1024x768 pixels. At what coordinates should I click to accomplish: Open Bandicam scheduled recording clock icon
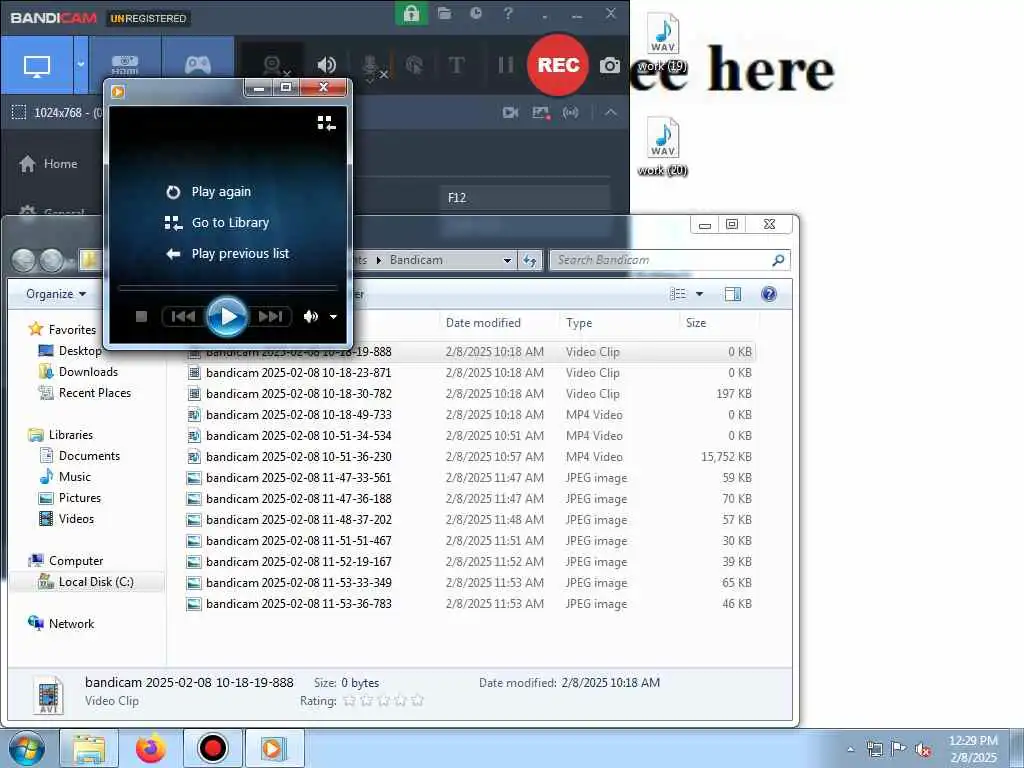(x=476, y=13)
